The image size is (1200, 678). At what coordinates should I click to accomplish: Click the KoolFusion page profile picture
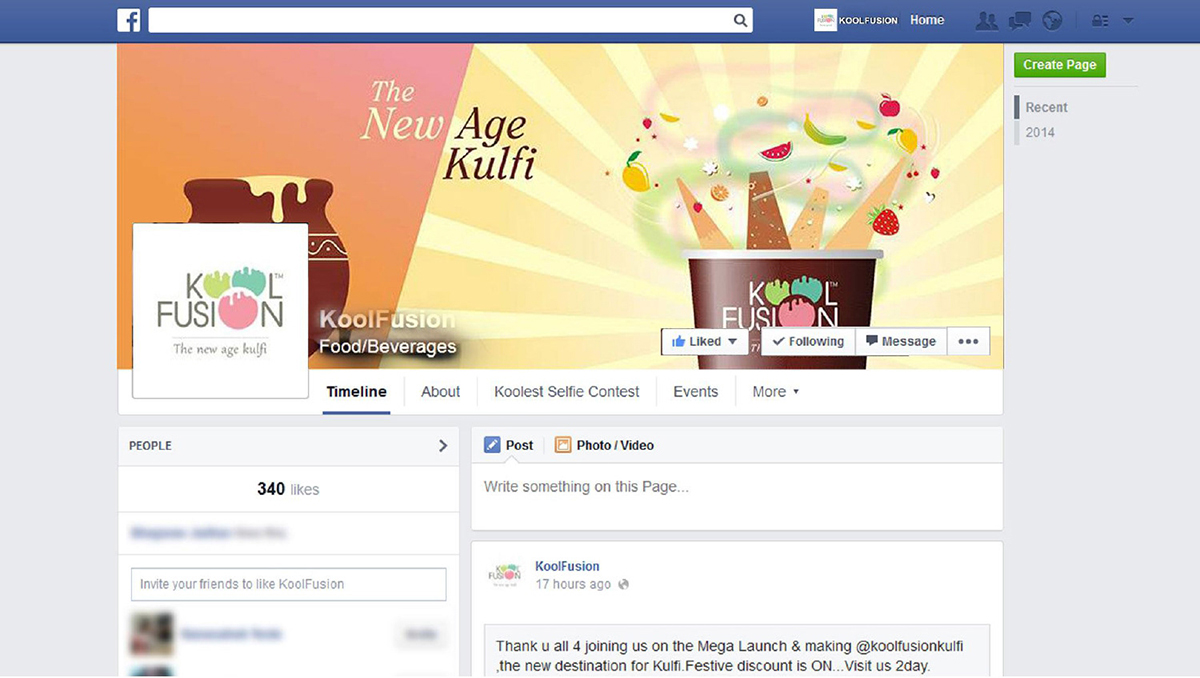coord(221,310)
